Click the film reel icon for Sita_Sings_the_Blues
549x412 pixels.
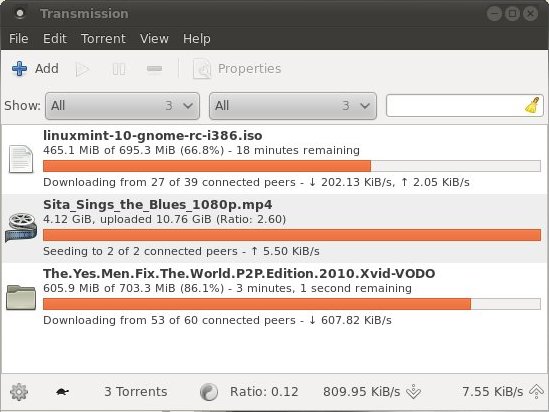[21, 227]
